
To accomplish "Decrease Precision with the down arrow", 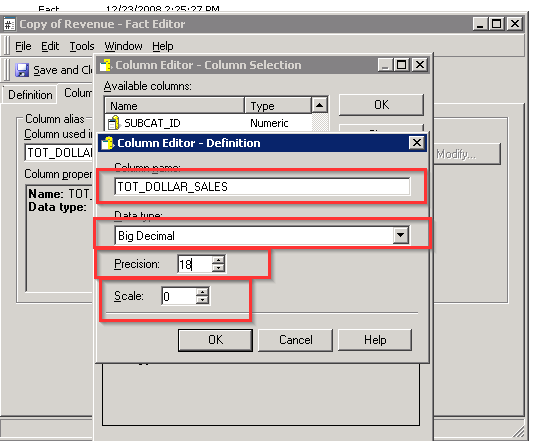I will (218, 268).
